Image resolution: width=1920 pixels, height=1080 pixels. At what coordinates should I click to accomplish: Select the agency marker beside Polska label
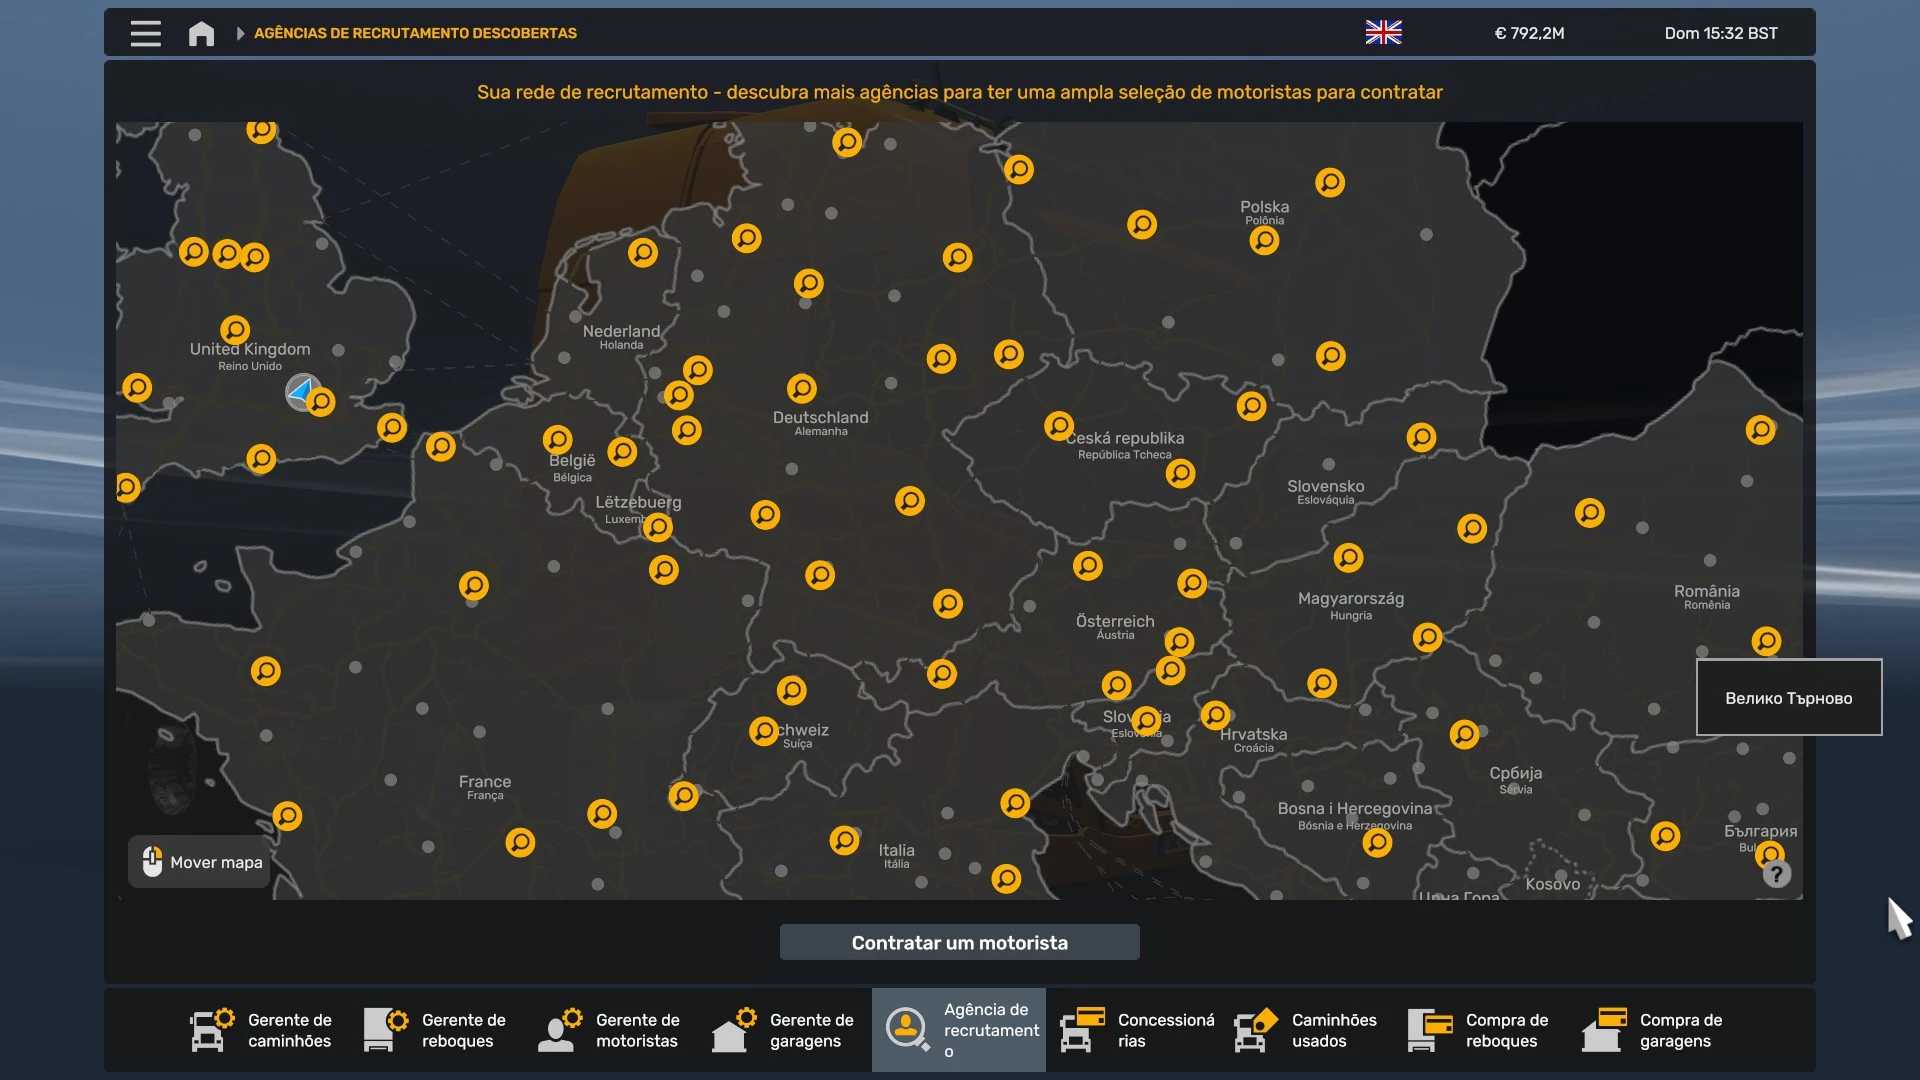coord(1264,241)
